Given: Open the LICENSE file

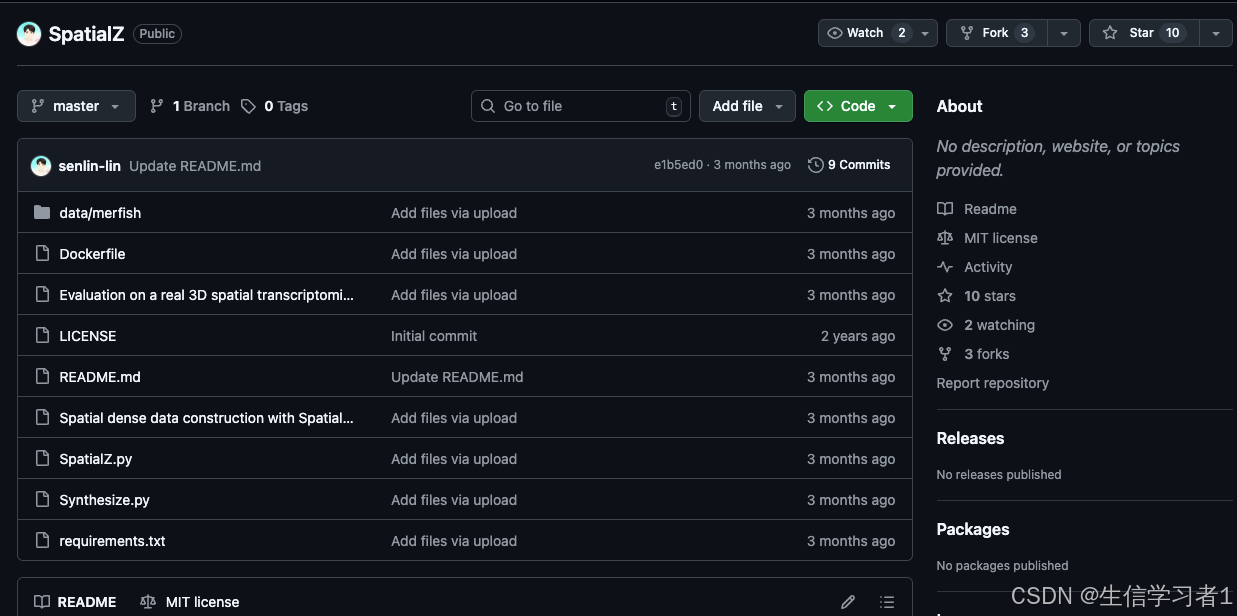Looking at the screenshot, I should (x=88, y=336).
